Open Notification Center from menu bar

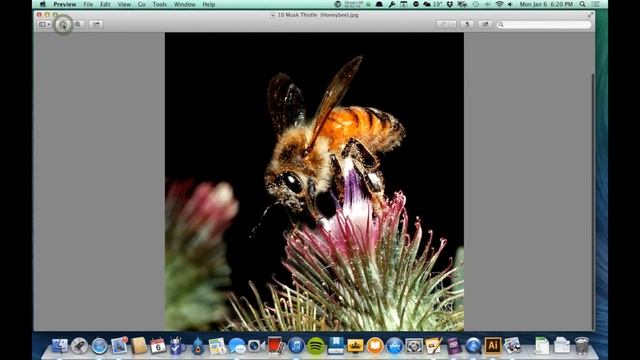(596, 4)
